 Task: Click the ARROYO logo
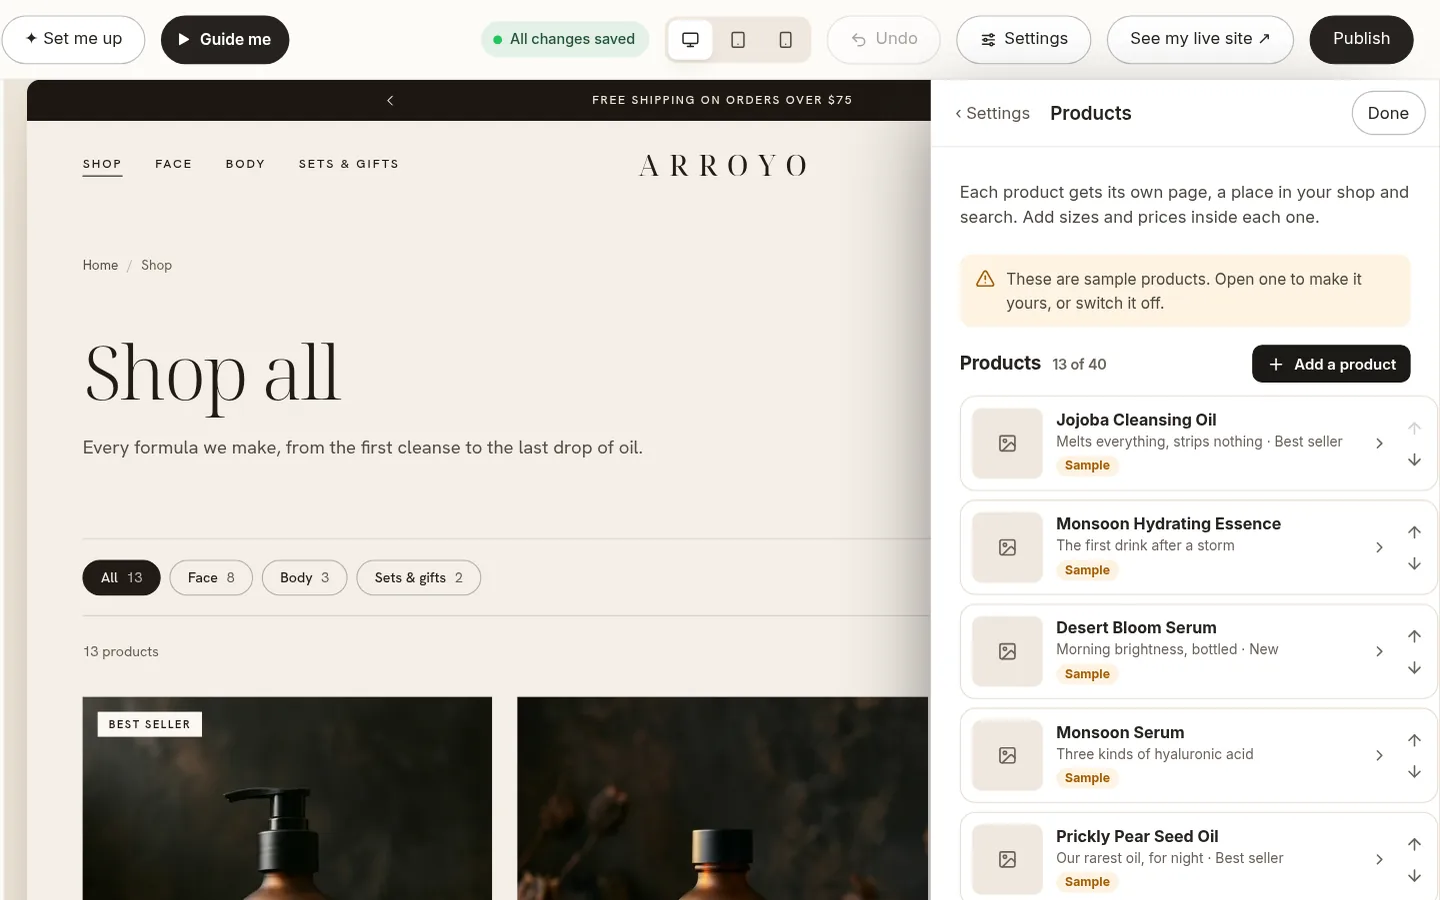point(722,165)
